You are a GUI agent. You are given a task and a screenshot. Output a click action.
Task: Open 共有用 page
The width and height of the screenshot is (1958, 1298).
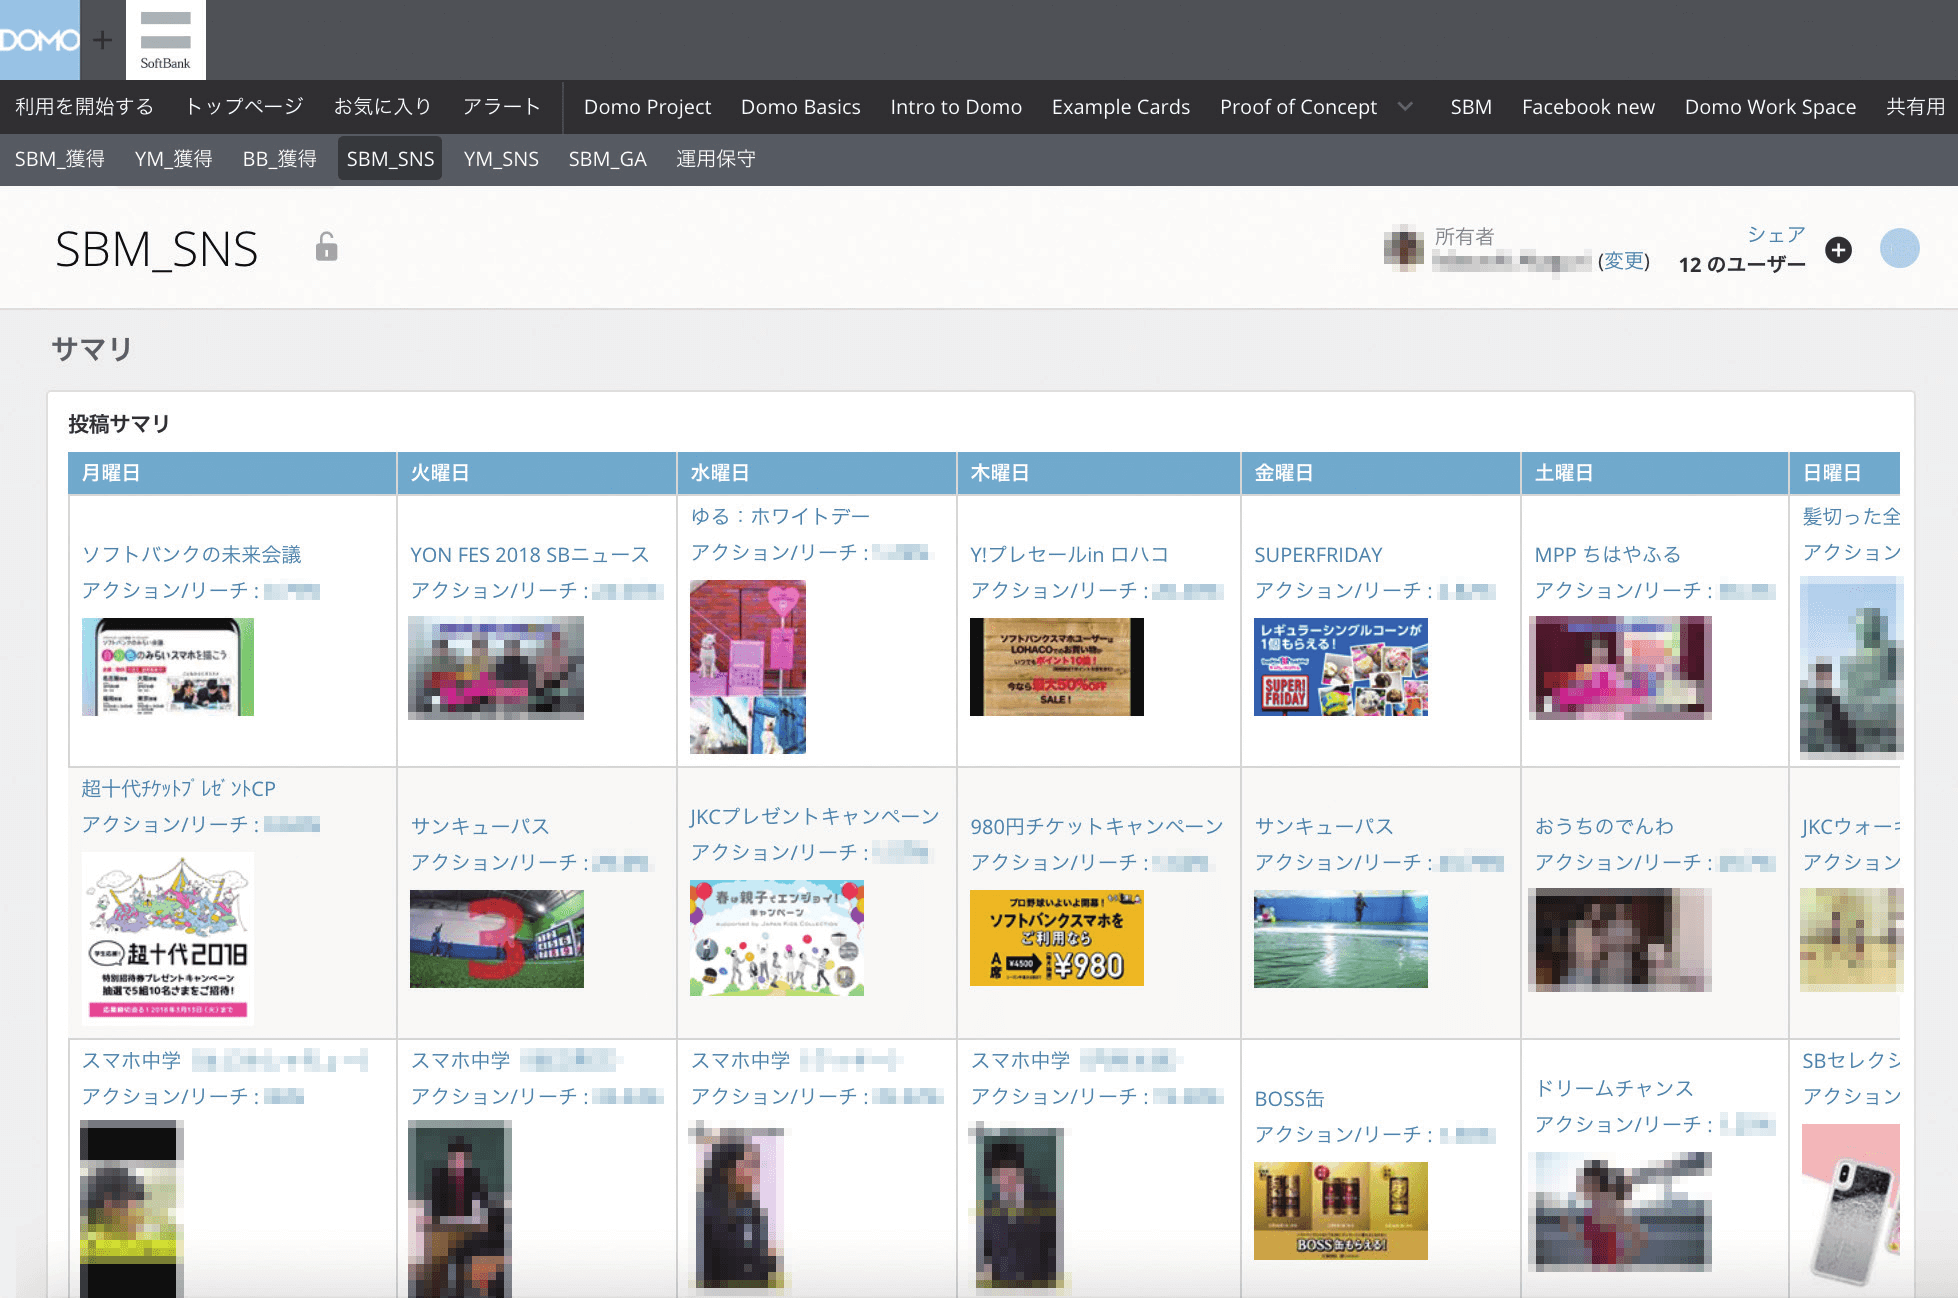[x=1915, y=106]
